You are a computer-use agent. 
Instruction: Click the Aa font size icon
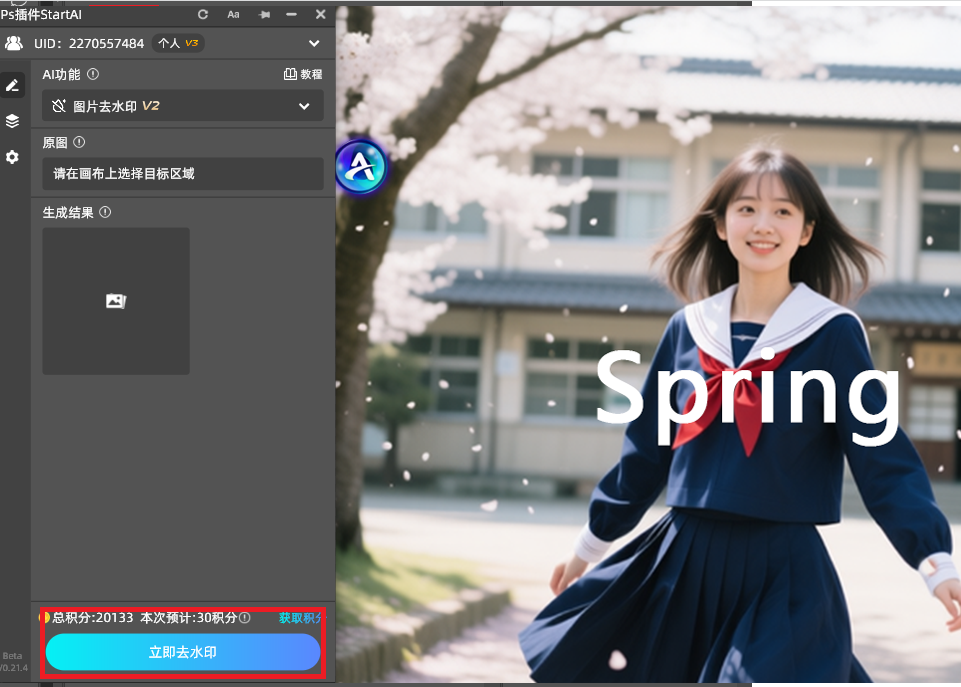tap(233, 14)
